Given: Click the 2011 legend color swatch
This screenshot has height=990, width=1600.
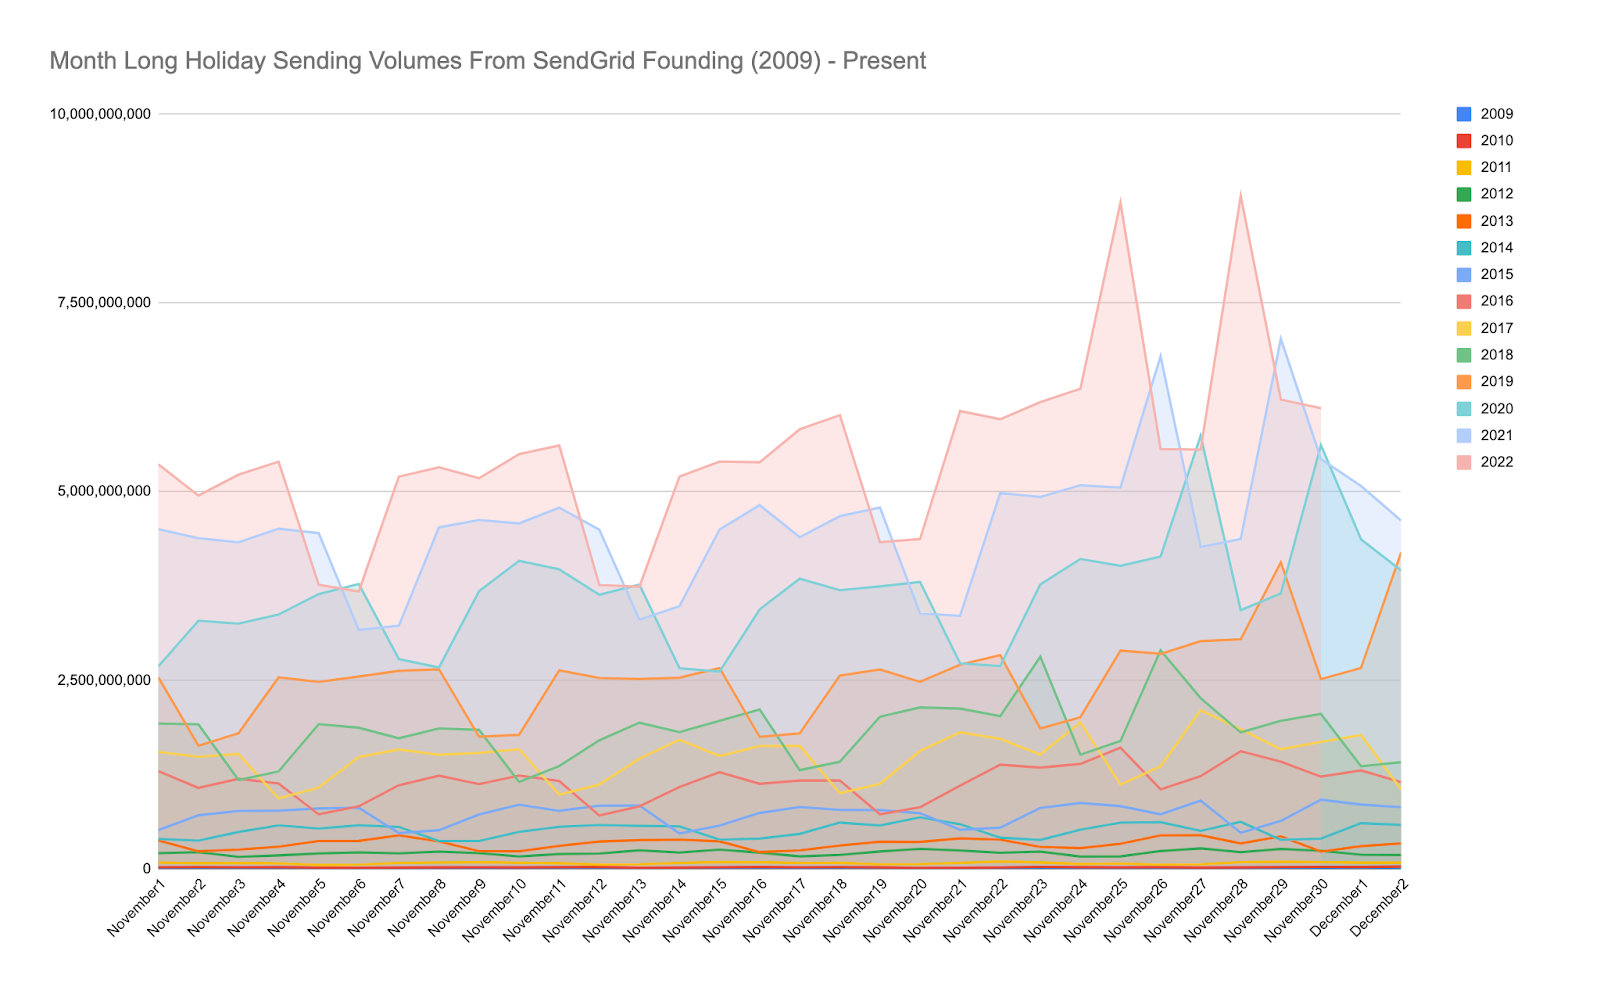Looking at the screenshot, I should [1464, 168].
